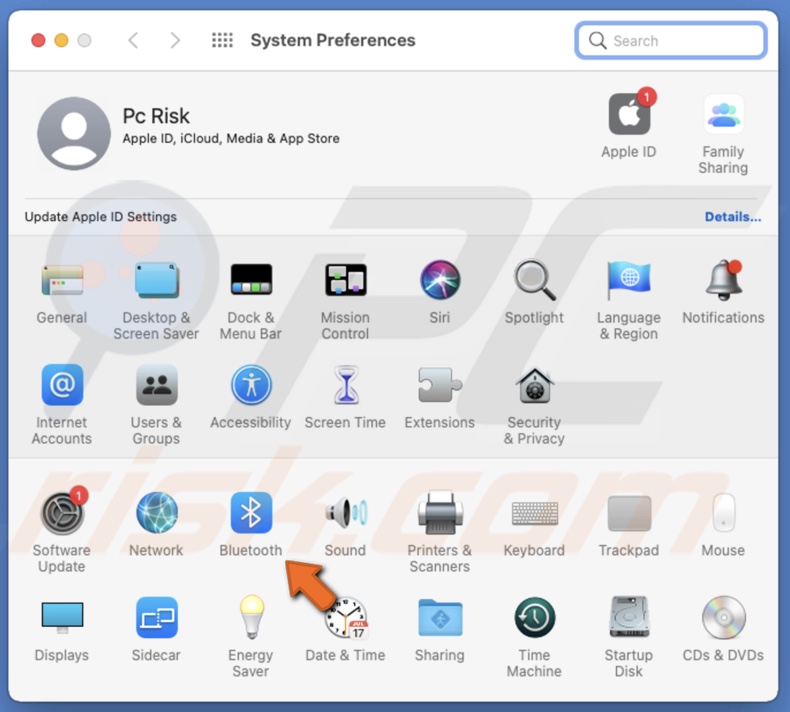Click the Show All grid button
Viewport: 790px width, 712px height.
pos(222,41)
